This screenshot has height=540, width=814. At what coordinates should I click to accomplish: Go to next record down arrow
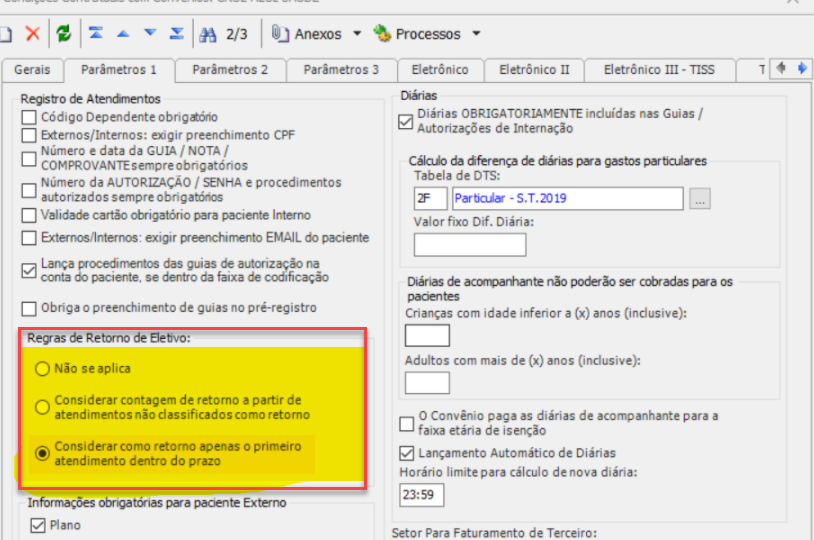[x=150, y=33]
